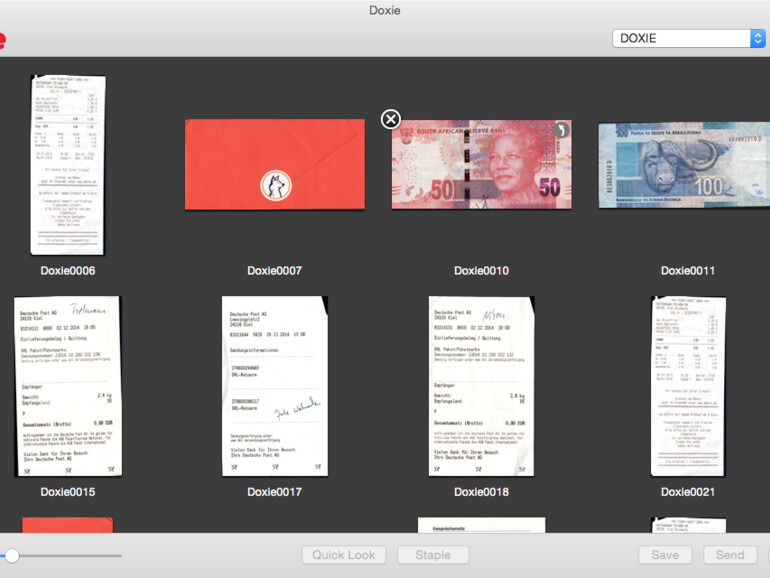Click the Doxie0018 file name label
The image size is (770, 578).
[x=481, y=492]
